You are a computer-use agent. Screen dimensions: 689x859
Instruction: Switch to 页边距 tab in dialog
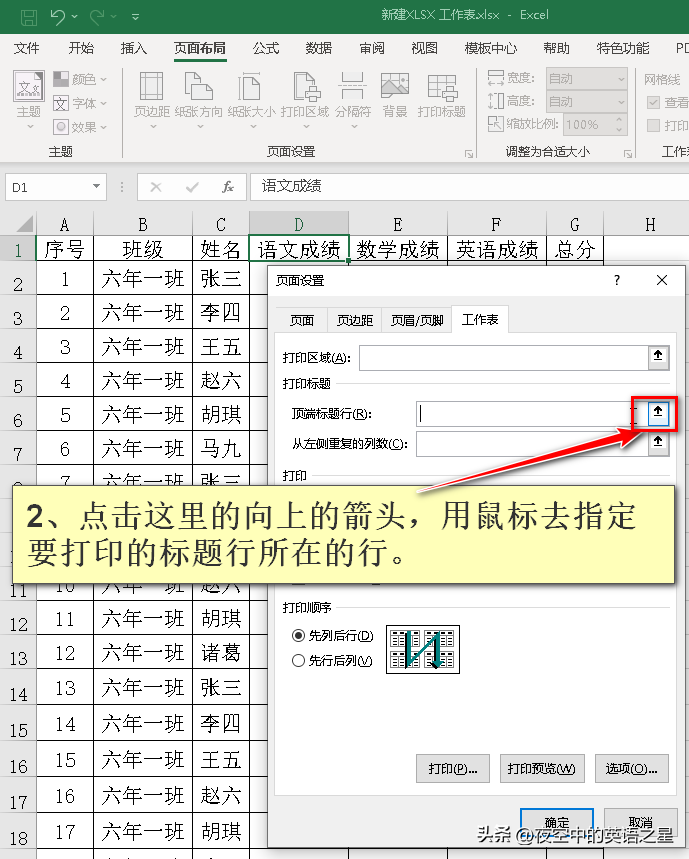(x=355, y=320)
